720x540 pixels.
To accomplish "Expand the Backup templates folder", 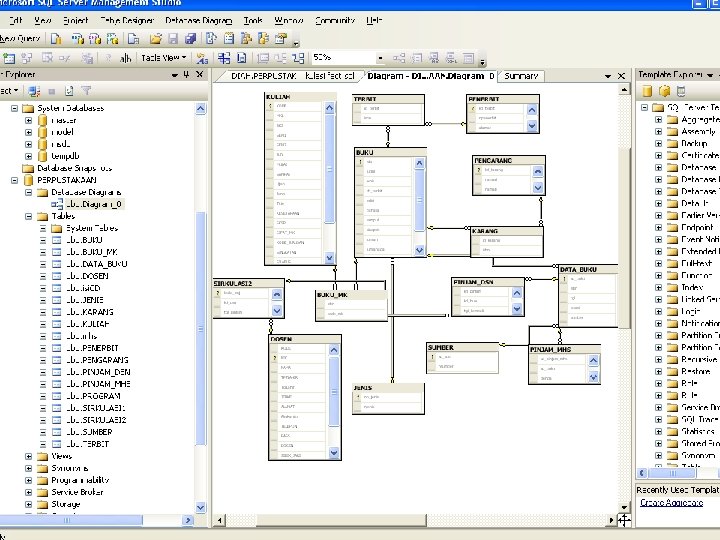I will coord(659,144).
